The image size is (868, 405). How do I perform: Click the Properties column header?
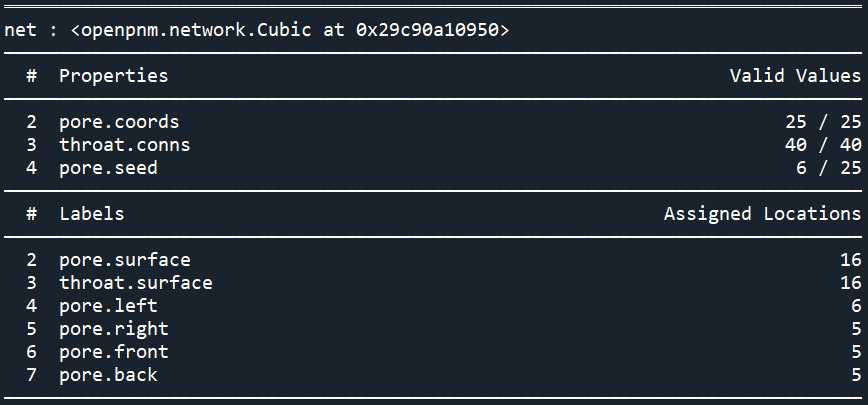pos(113,76)
